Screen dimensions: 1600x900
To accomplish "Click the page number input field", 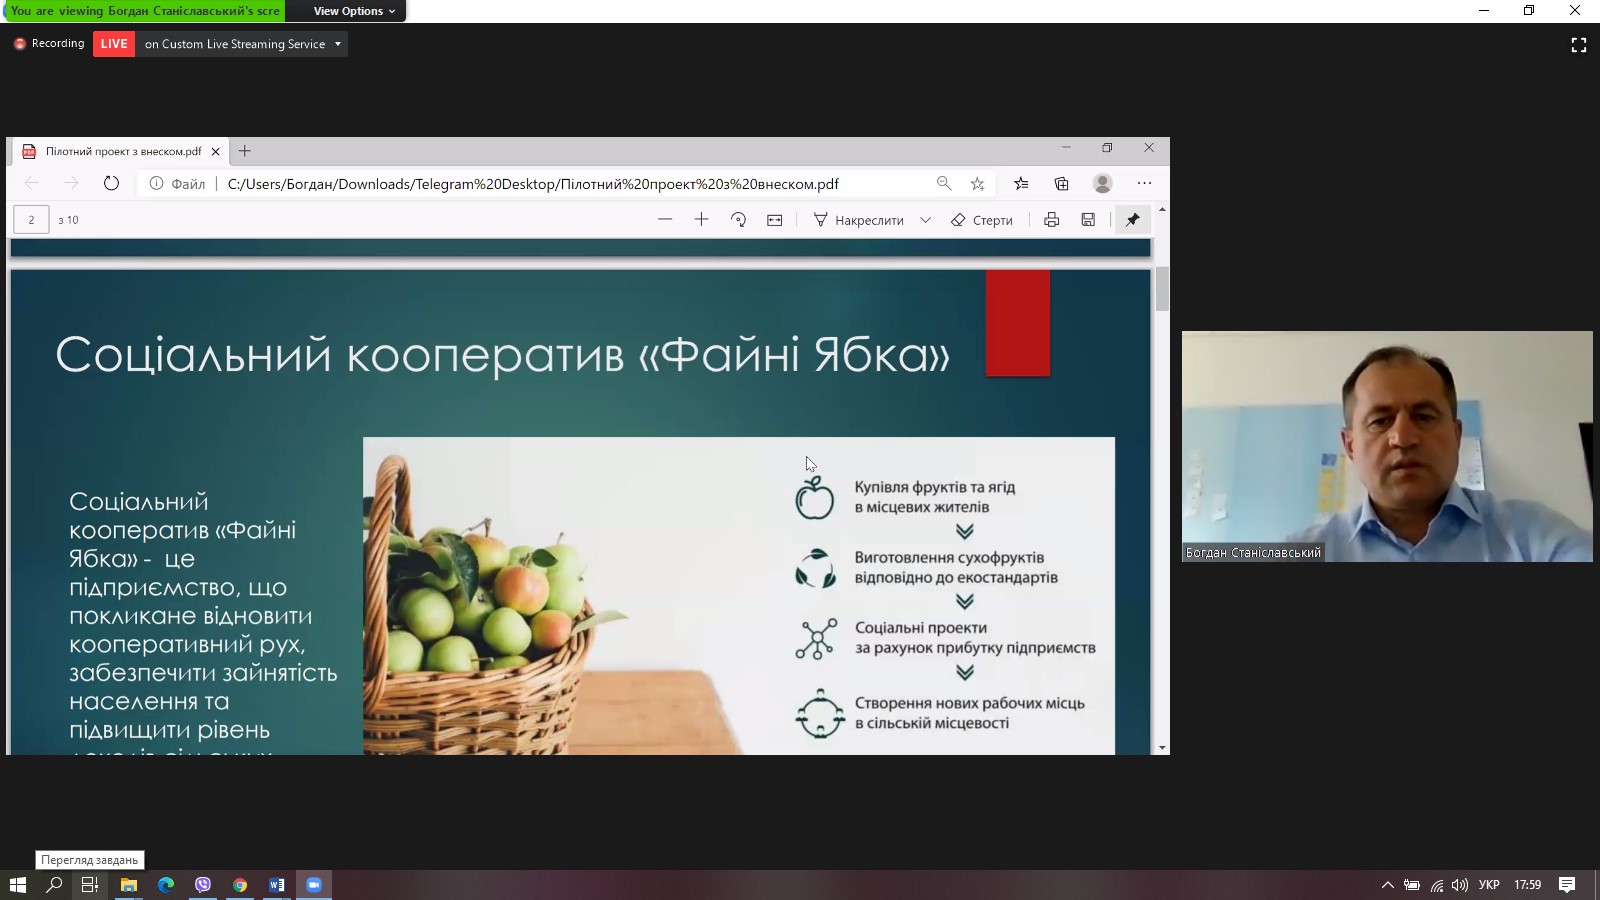I will click(x=31, y=220).
